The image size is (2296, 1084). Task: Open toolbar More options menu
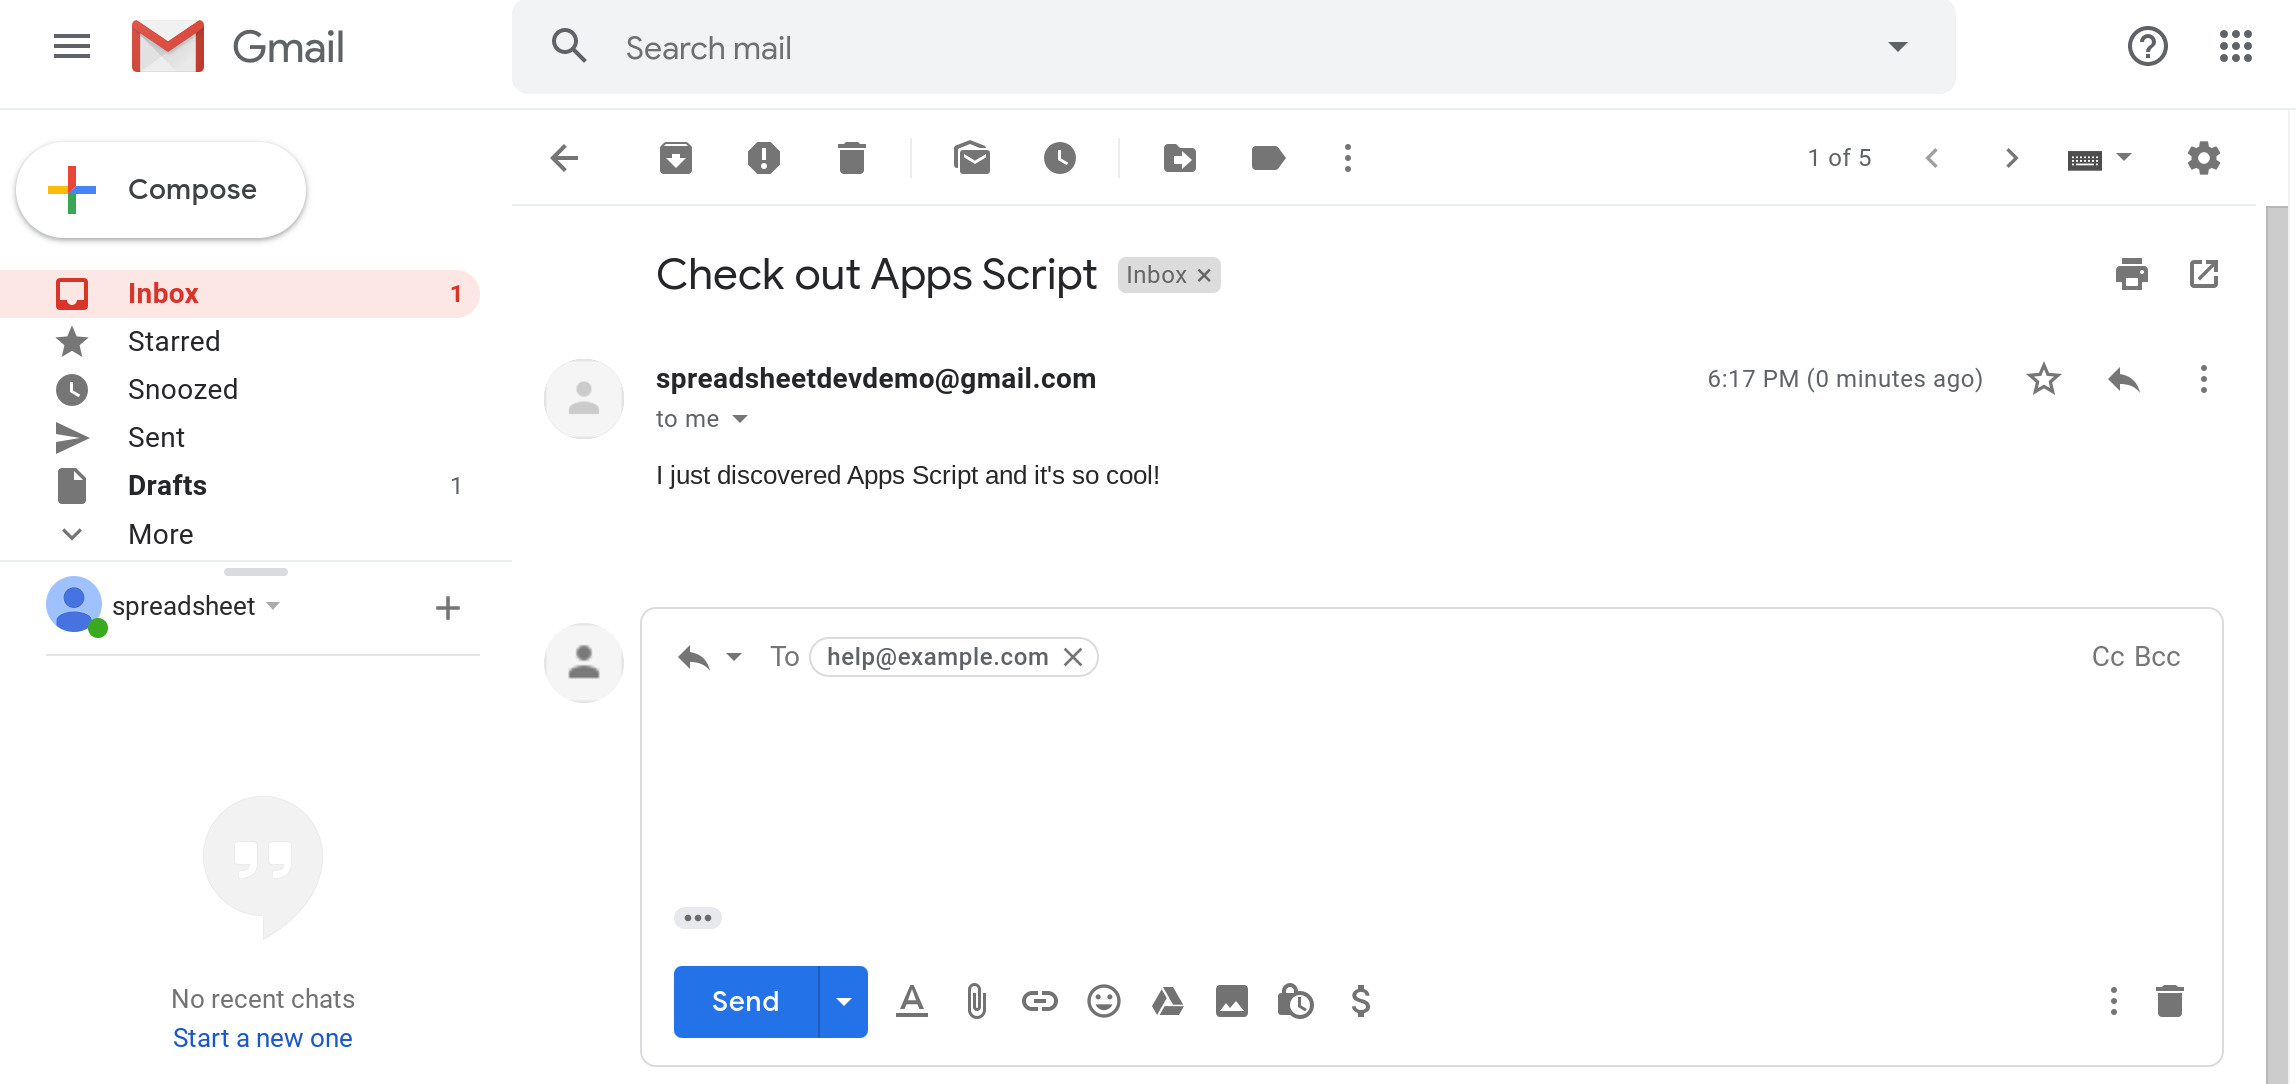(1348, 158)
